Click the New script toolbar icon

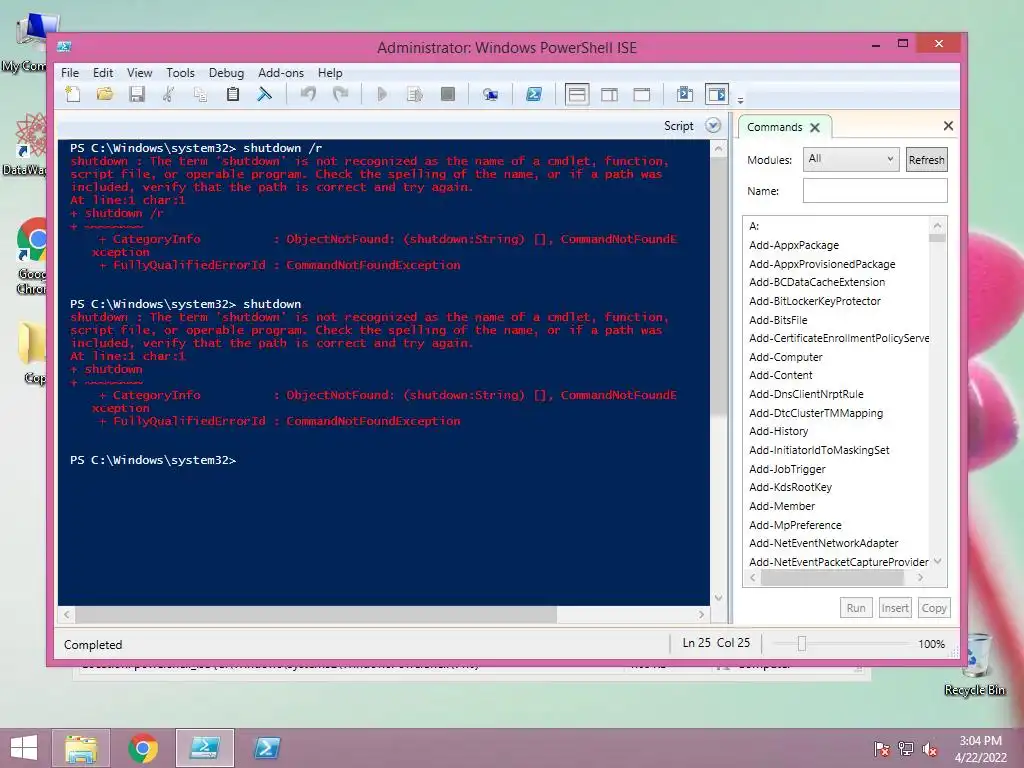[73, 95]
